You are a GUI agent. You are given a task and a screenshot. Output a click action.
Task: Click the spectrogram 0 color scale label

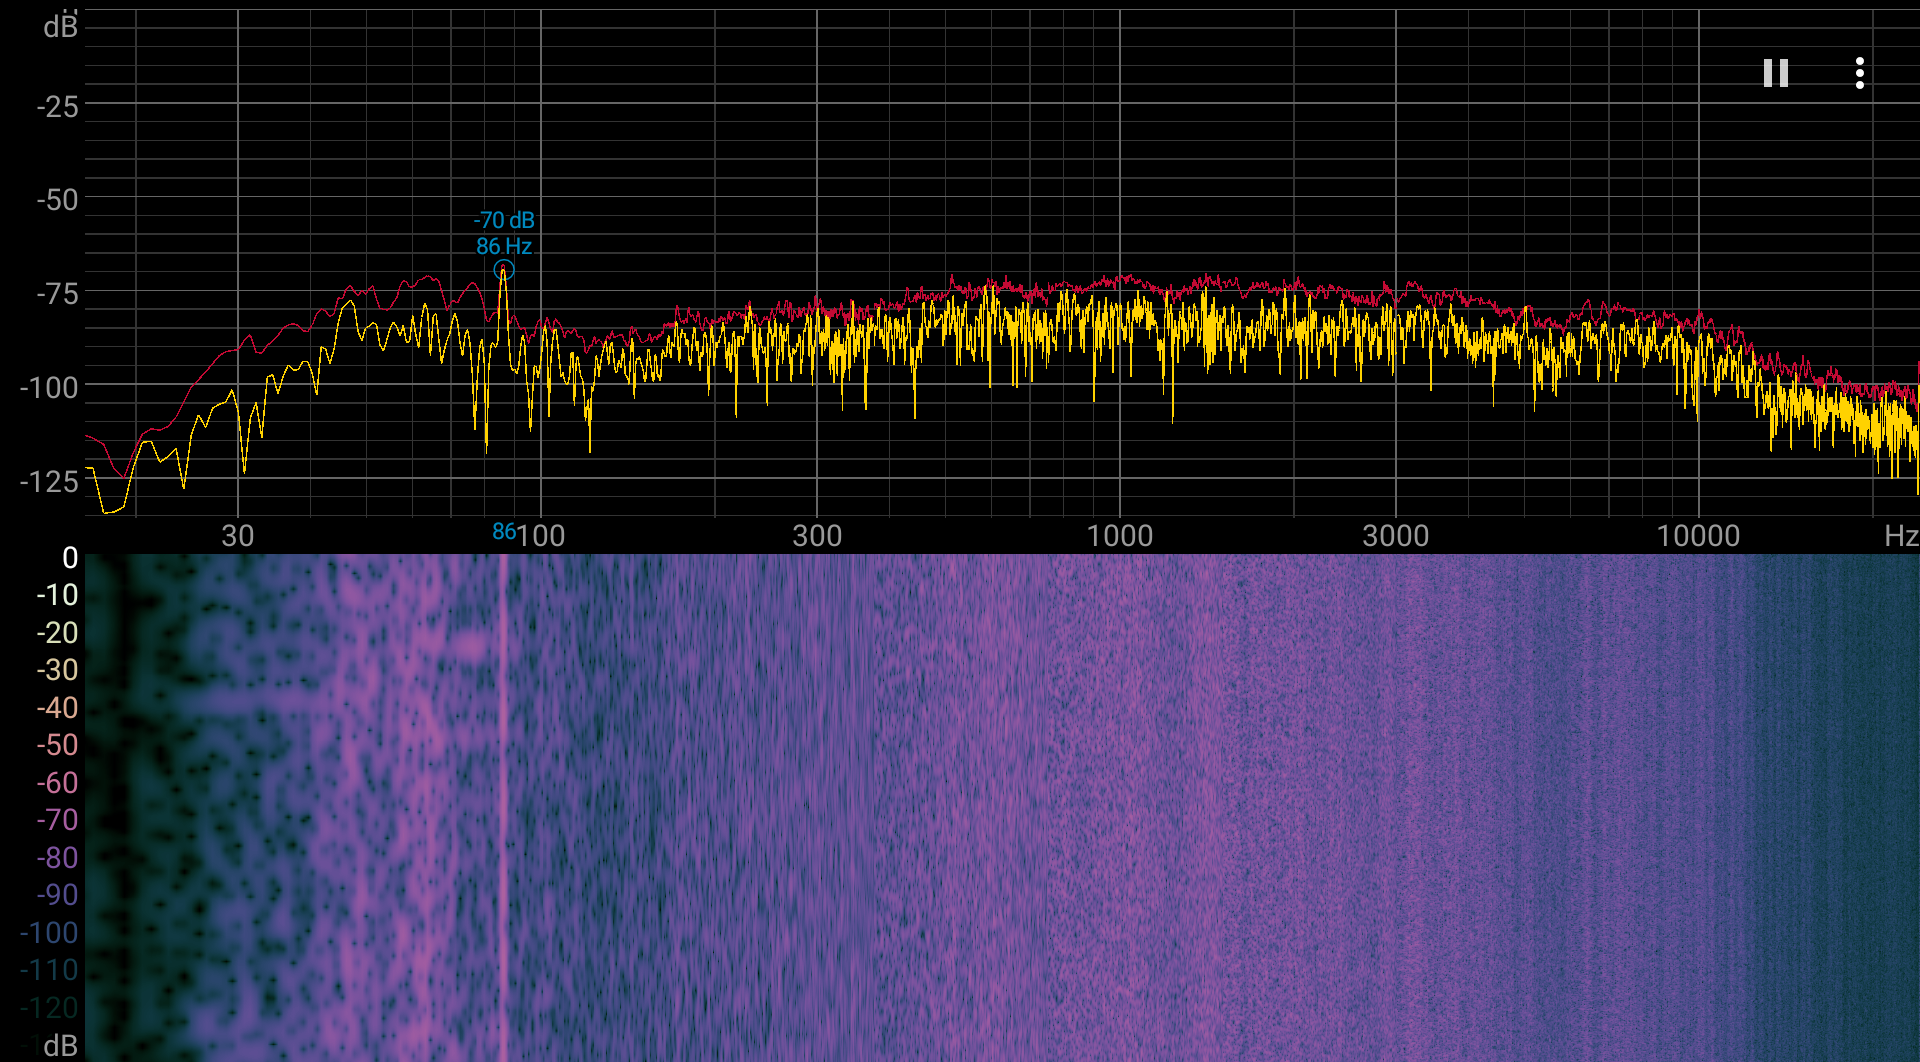click(70, 558)
